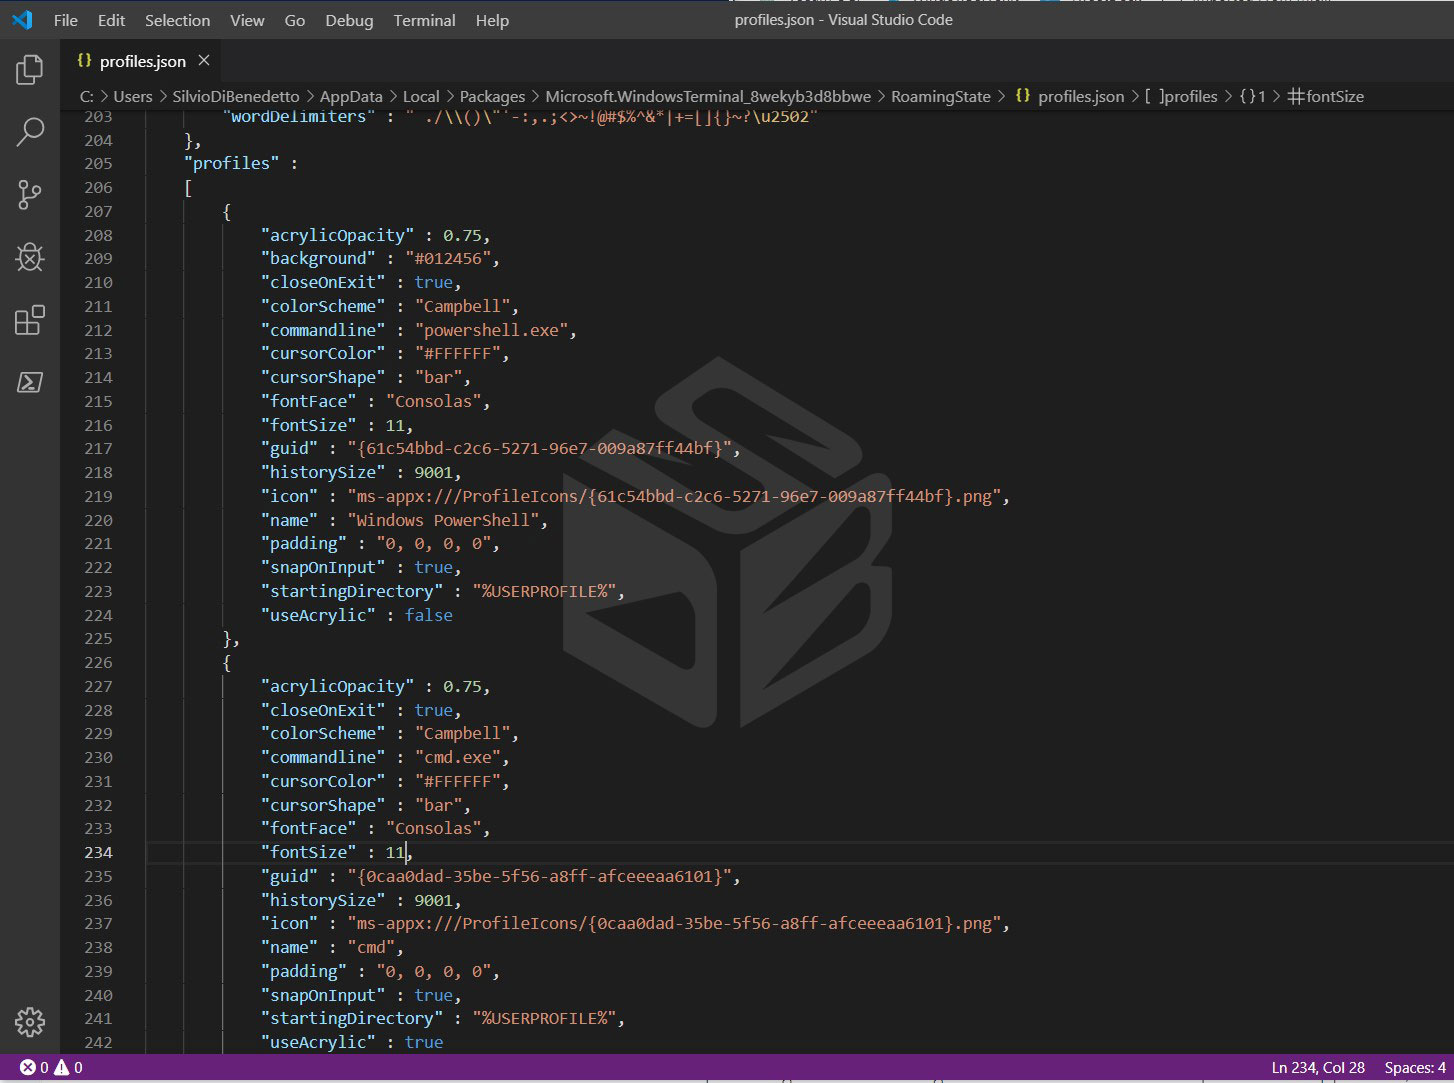Select the PowerShell extension icon in the activity bar
Viewport: 1454px width, 1083px height.
coord(29,382)
